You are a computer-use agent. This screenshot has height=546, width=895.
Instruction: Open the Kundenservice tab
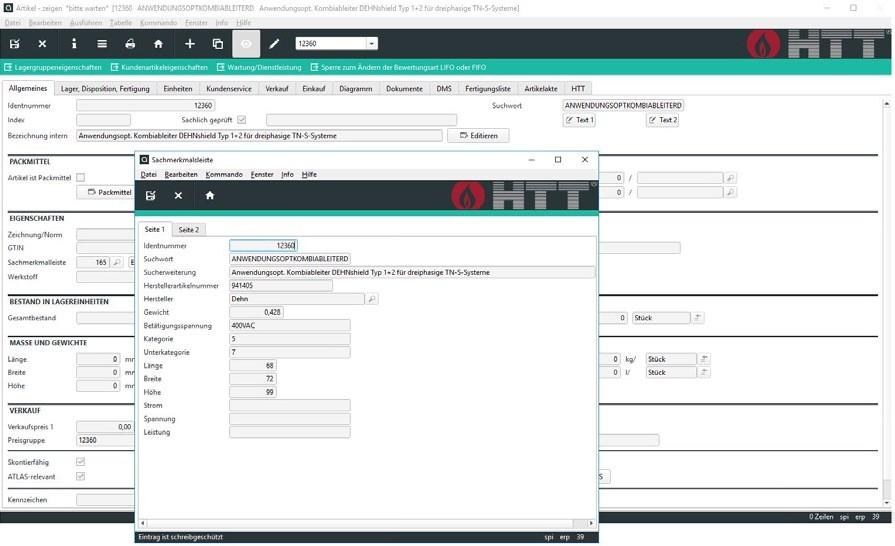(x=229, y=88)
